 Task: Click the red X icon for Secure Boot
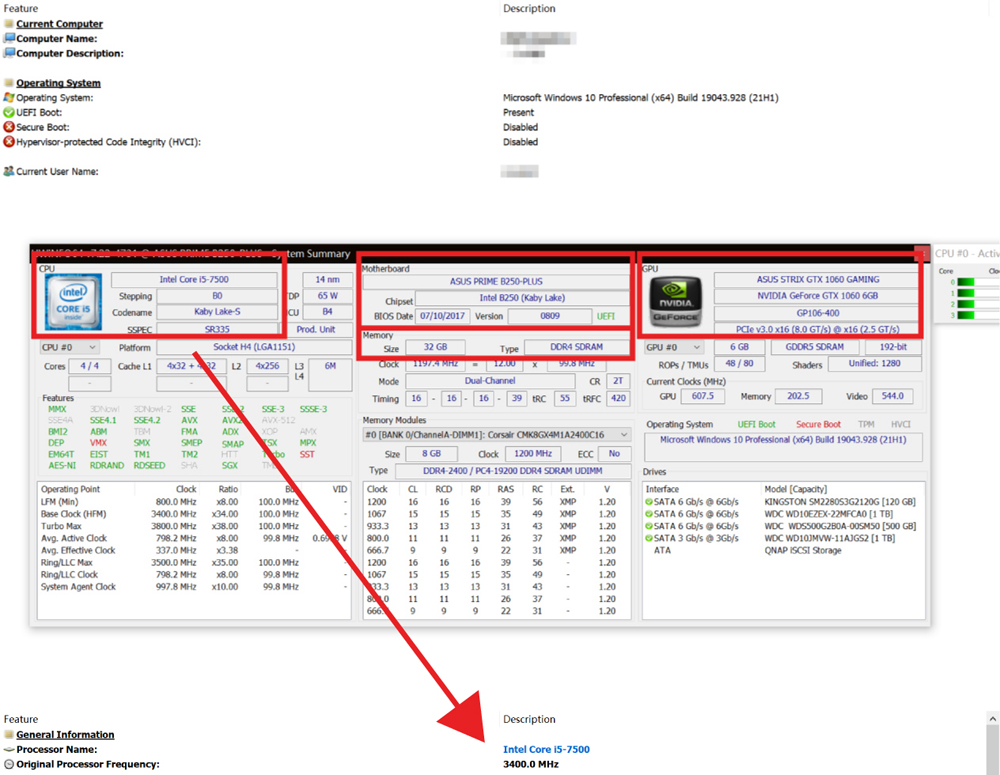[9, 127]
